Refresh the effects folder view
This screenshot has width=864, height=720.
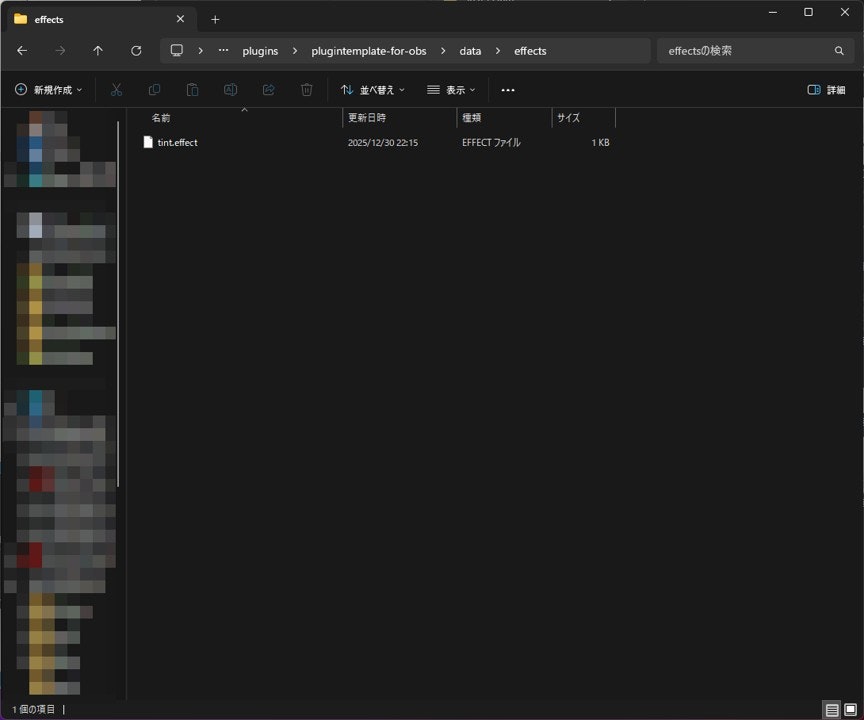coord(136,51)
